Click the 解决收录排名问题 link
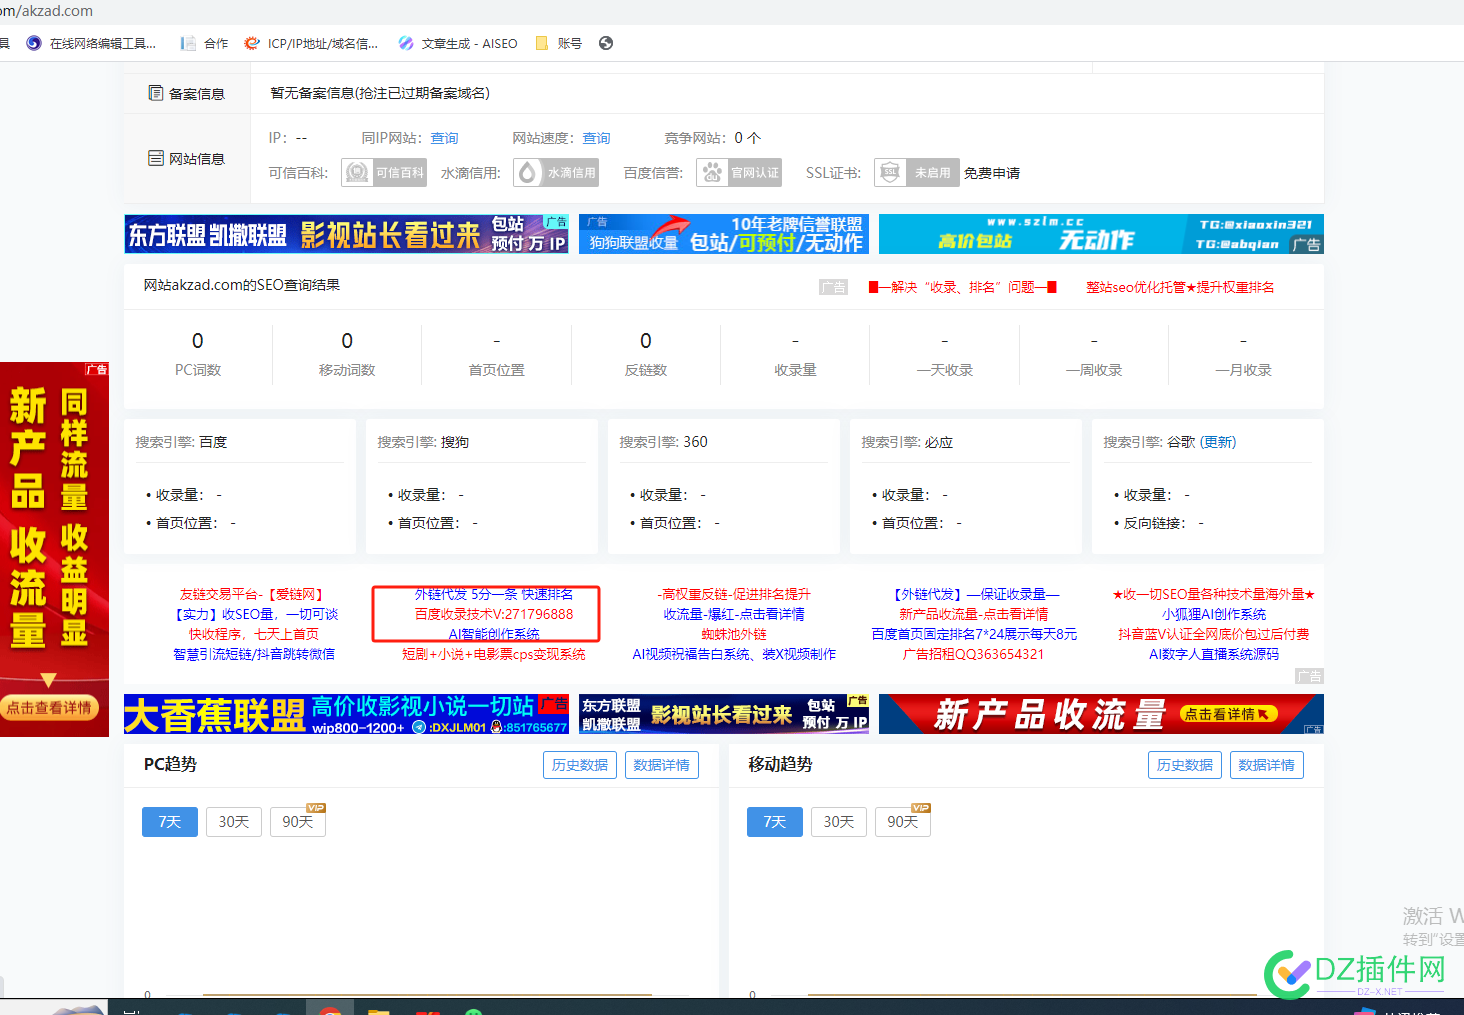1464x1015 pixels. pyautogui.click(x=963, y=287)
